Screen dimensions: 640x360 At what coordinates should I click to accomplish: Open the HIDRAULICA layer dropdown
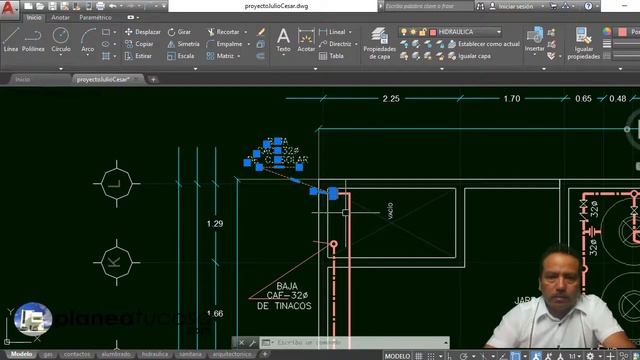coord(499,32)
